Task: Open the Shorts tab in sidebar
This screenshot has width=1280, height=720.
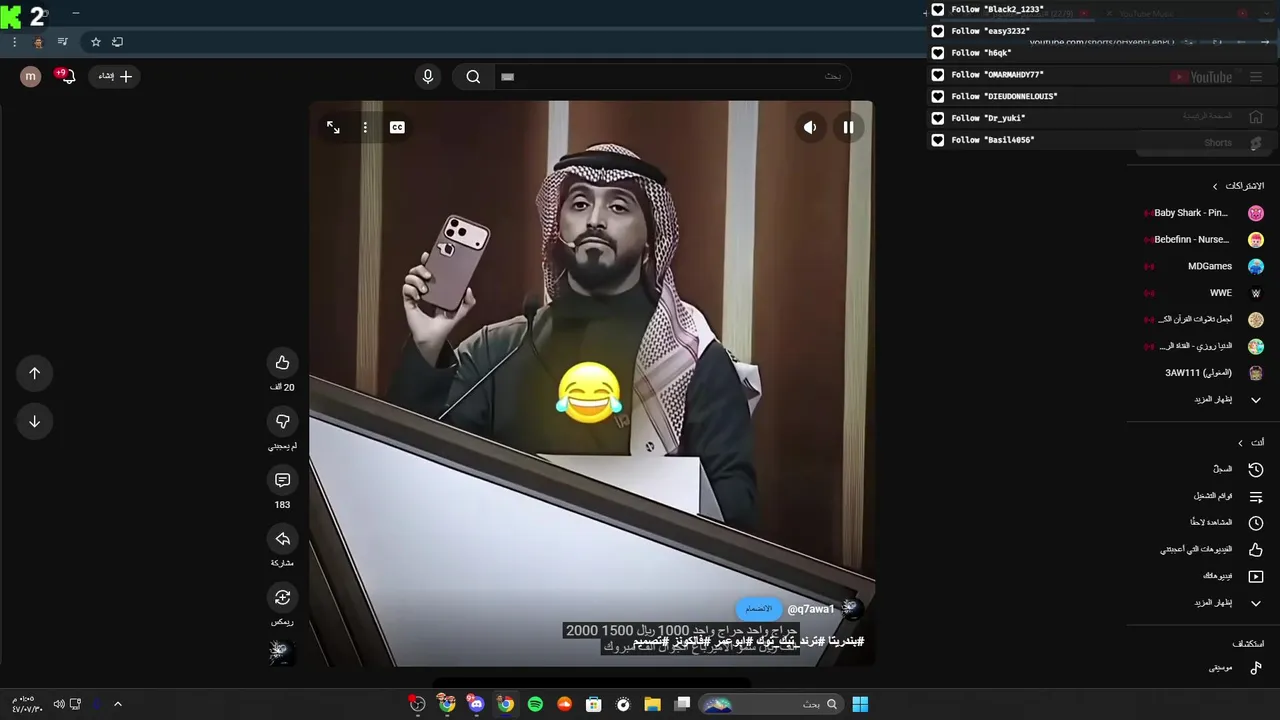Action: click(x=1204, y=143)
